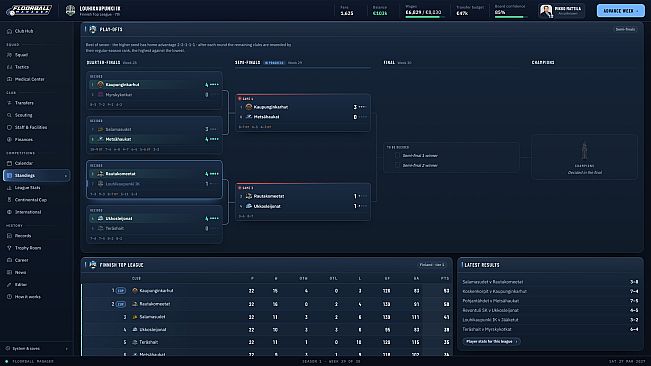Click the Finnish Top League panel icon
The height and width of the screenshot is (366, 651).
[x=93, y=265]
